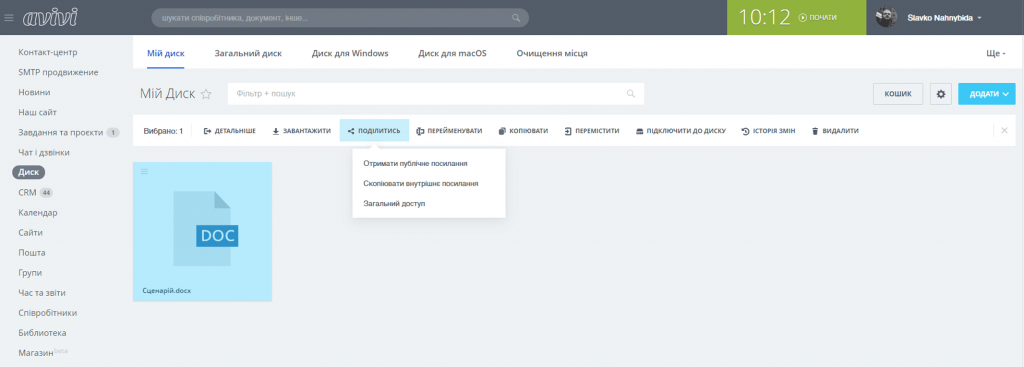Open Групи in the sidebar
The height and width of the screenshot is (367, 1024).
pos(30,273)
